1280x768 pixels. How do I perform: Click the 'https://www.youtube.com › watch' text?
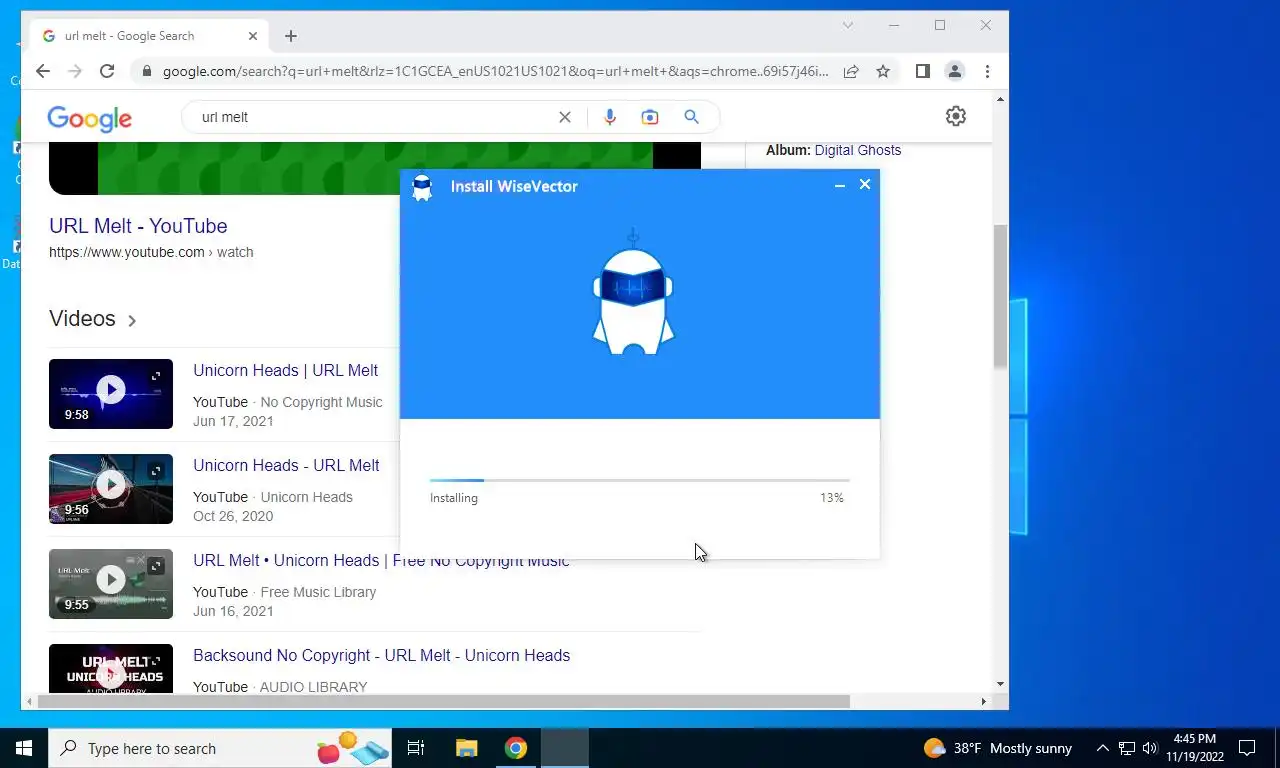(x=151, y=252)
